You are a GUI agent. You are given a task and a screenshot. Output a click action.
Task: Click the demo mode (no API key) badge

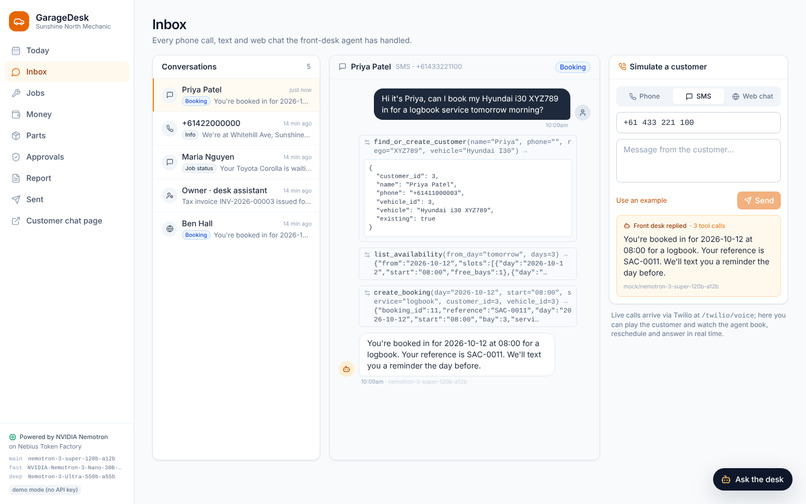pyautogui.click(x=45, y=490)
